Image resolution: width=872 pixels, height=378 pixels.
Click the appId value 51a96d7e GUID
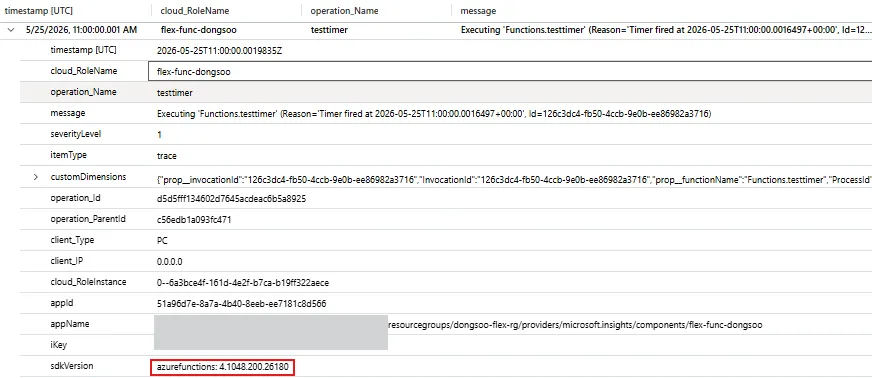[x=241, y=304]
